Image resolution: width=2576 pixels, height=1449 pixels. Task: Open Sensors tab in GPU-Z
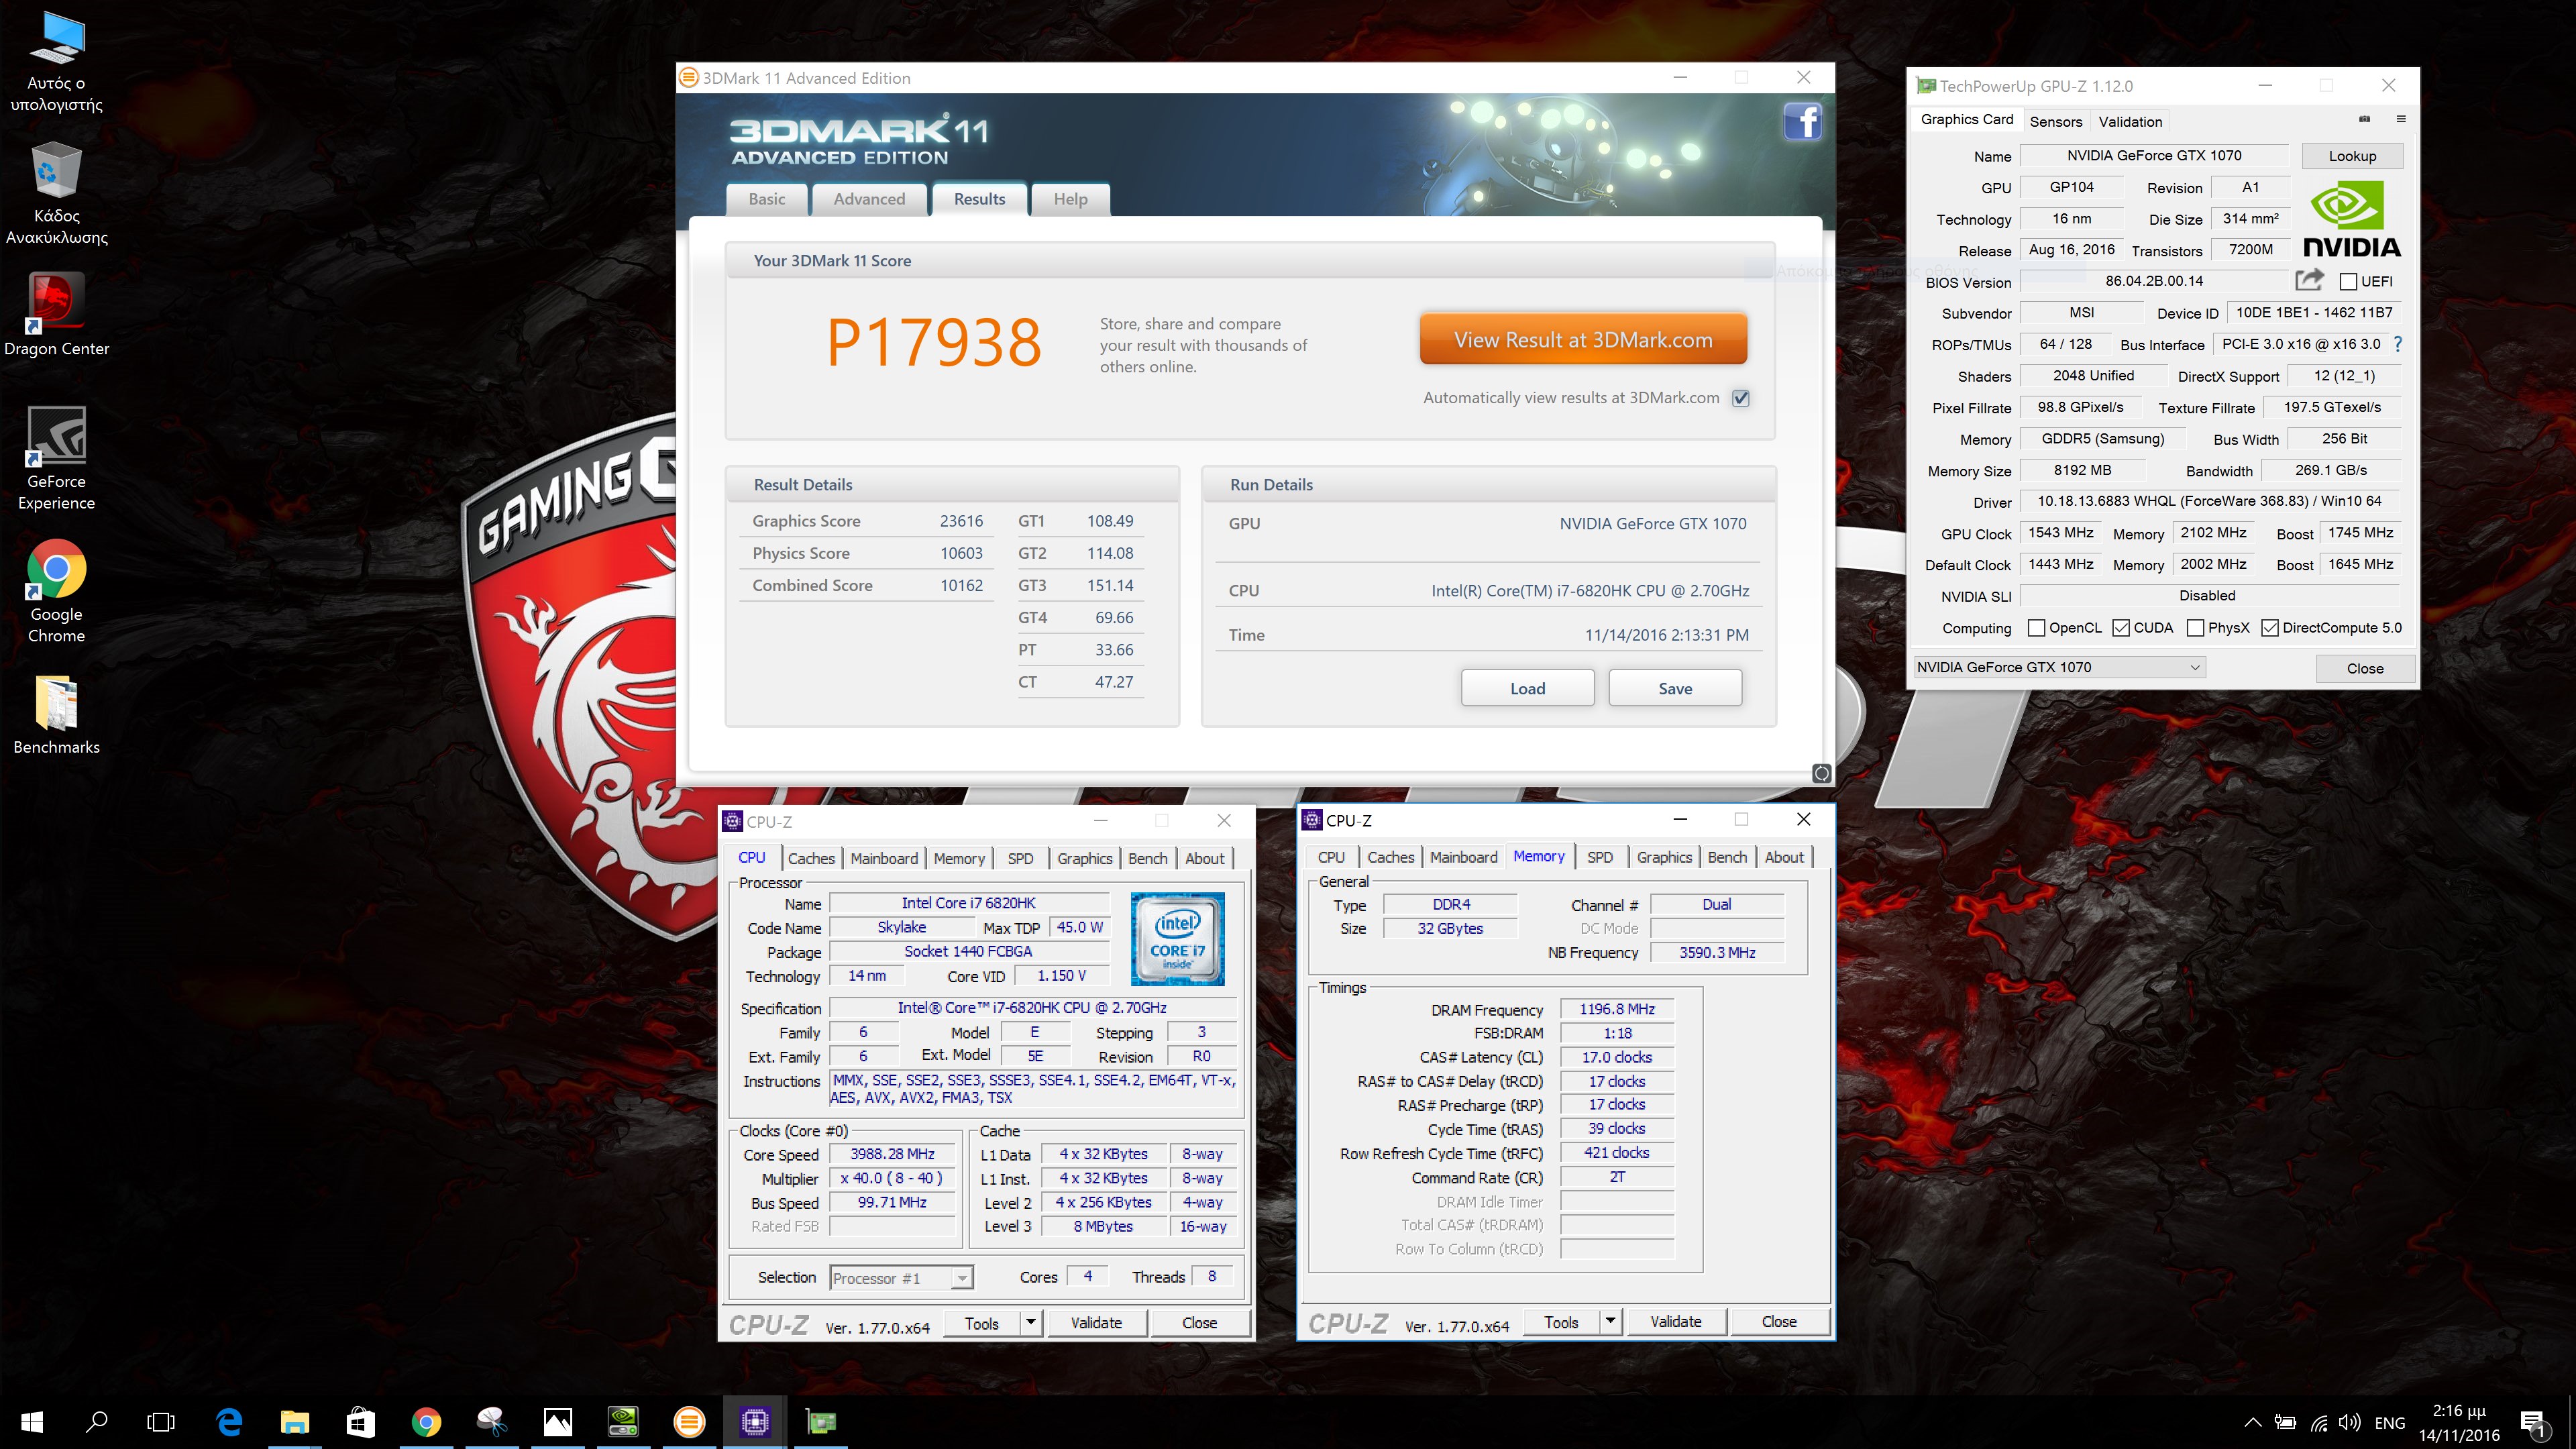pyautogui.click(x=2056, y=121)
